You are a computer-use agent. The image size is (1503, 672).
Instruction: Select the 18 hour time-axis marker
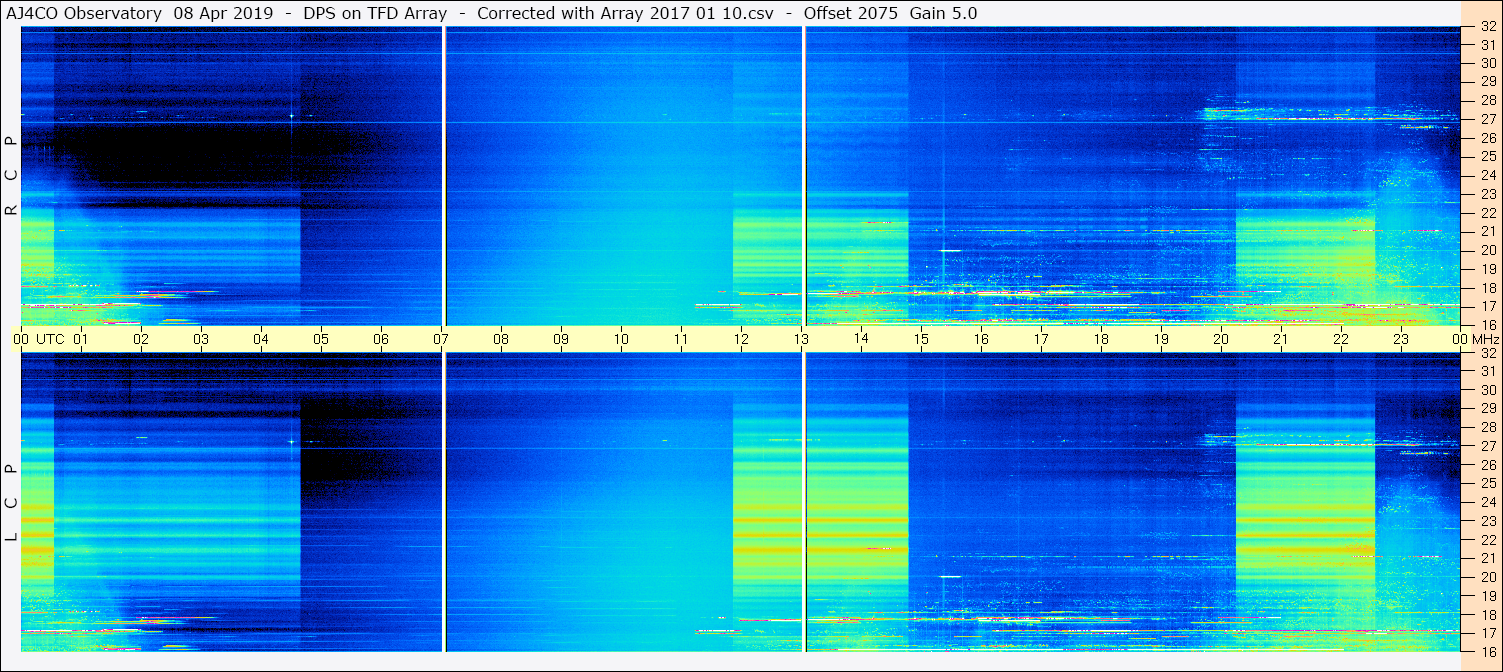[x=1101, y=339]
